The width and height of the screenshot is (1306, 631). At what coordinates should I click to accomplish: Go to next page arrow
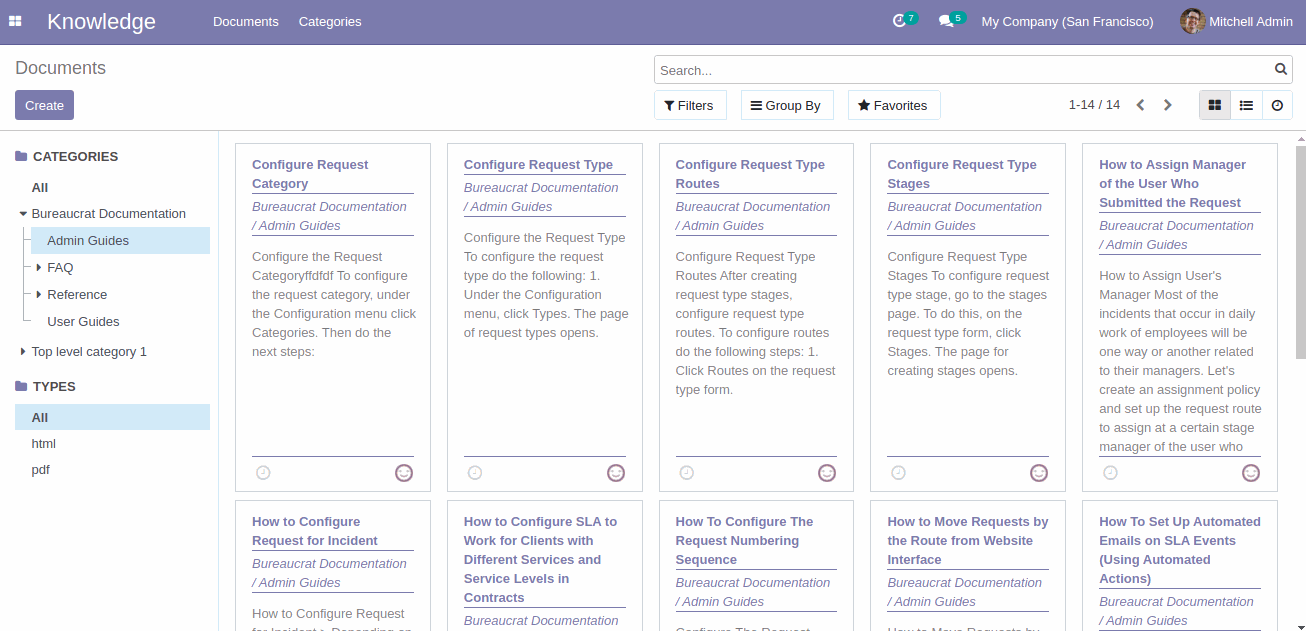tap(1167, 105)
